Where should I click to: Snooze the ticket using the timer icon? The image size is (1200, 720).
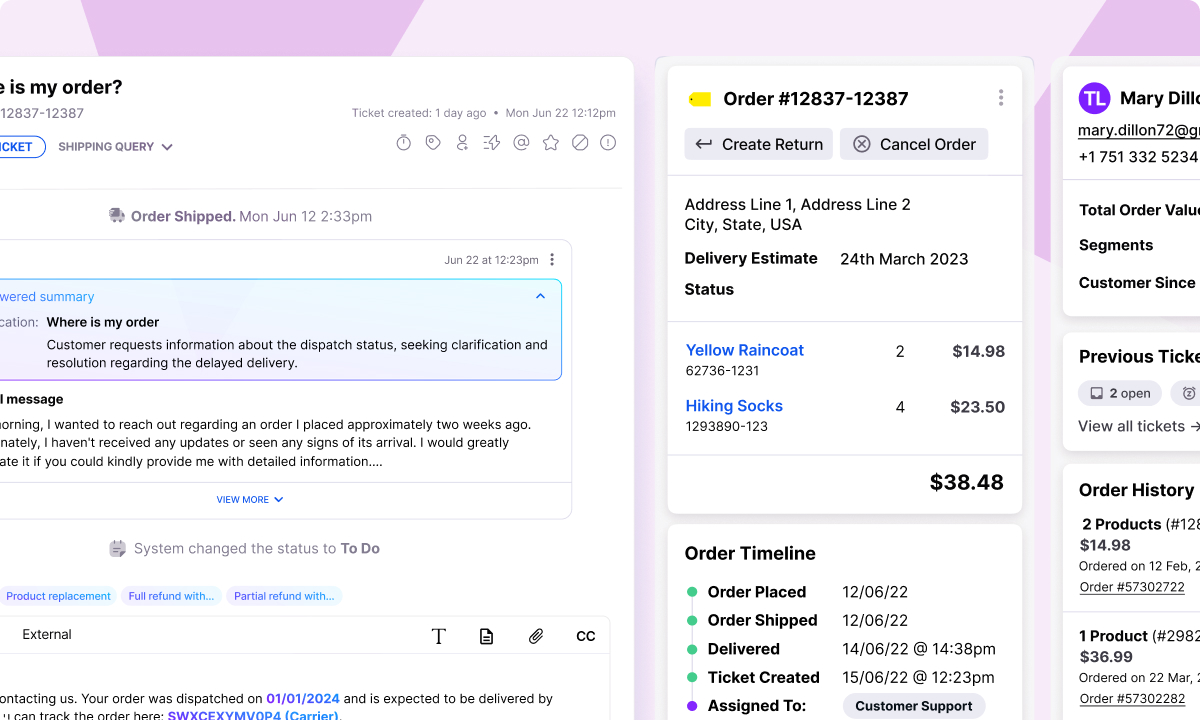point(403,143)
